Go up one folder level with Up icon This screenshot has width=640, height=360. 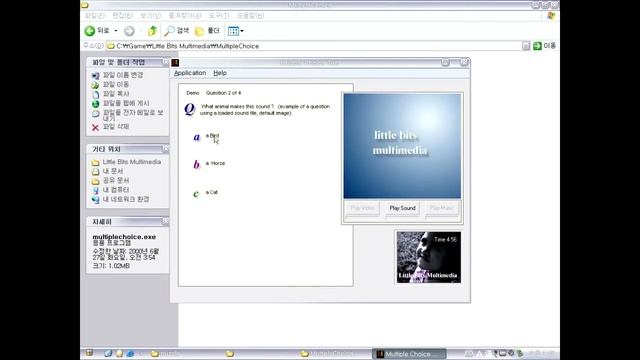click(x=152, y=31)
